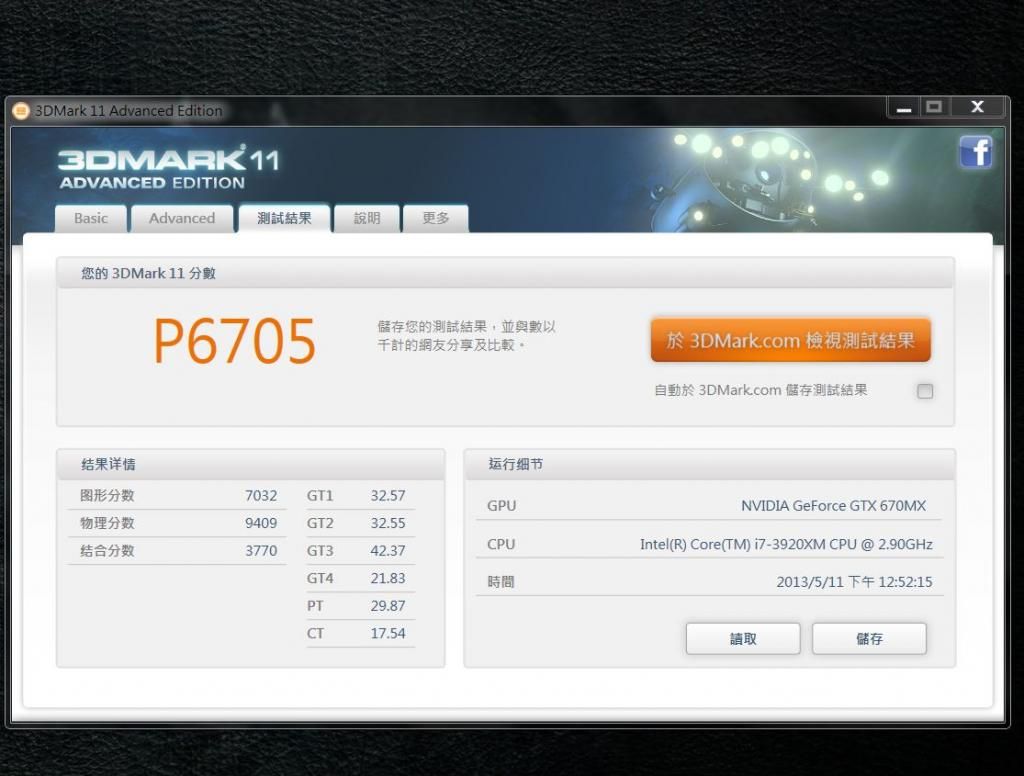Viewport: 1024px width, 776px height.
Task: Minimize the 3DMark 11 window
Action: pyautogui.click(x=904, y=108)
